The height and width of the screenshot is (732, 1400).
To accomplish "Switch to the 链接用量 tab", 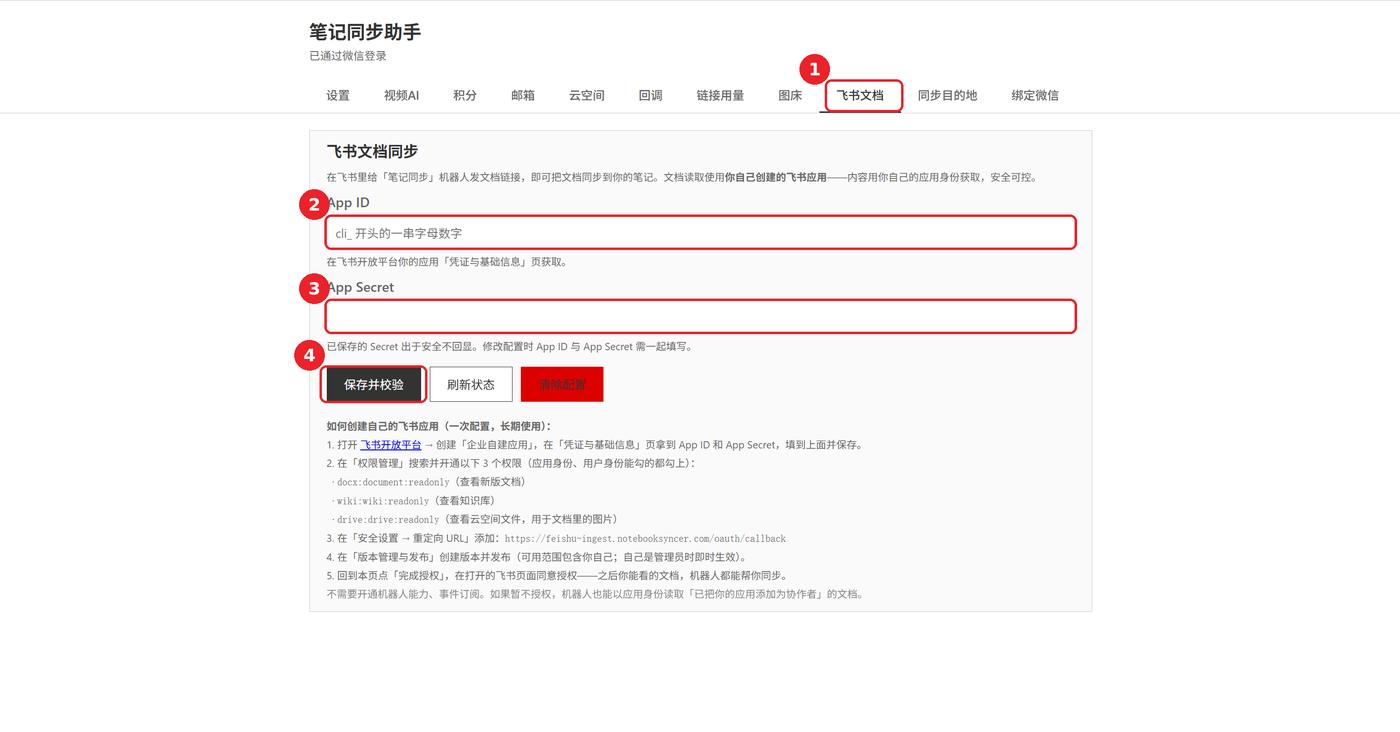I will coord(720,96).
